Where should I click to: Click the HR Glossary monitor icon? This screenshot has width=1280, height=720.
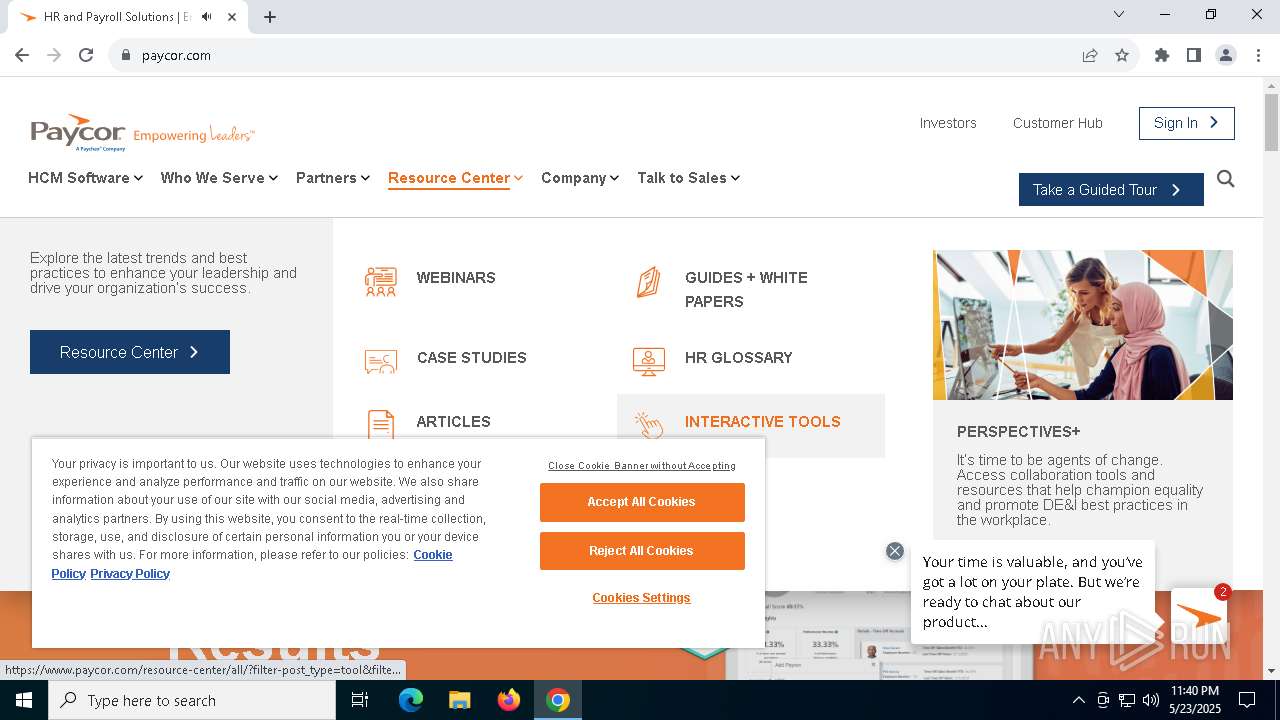(x=648, y=361)
